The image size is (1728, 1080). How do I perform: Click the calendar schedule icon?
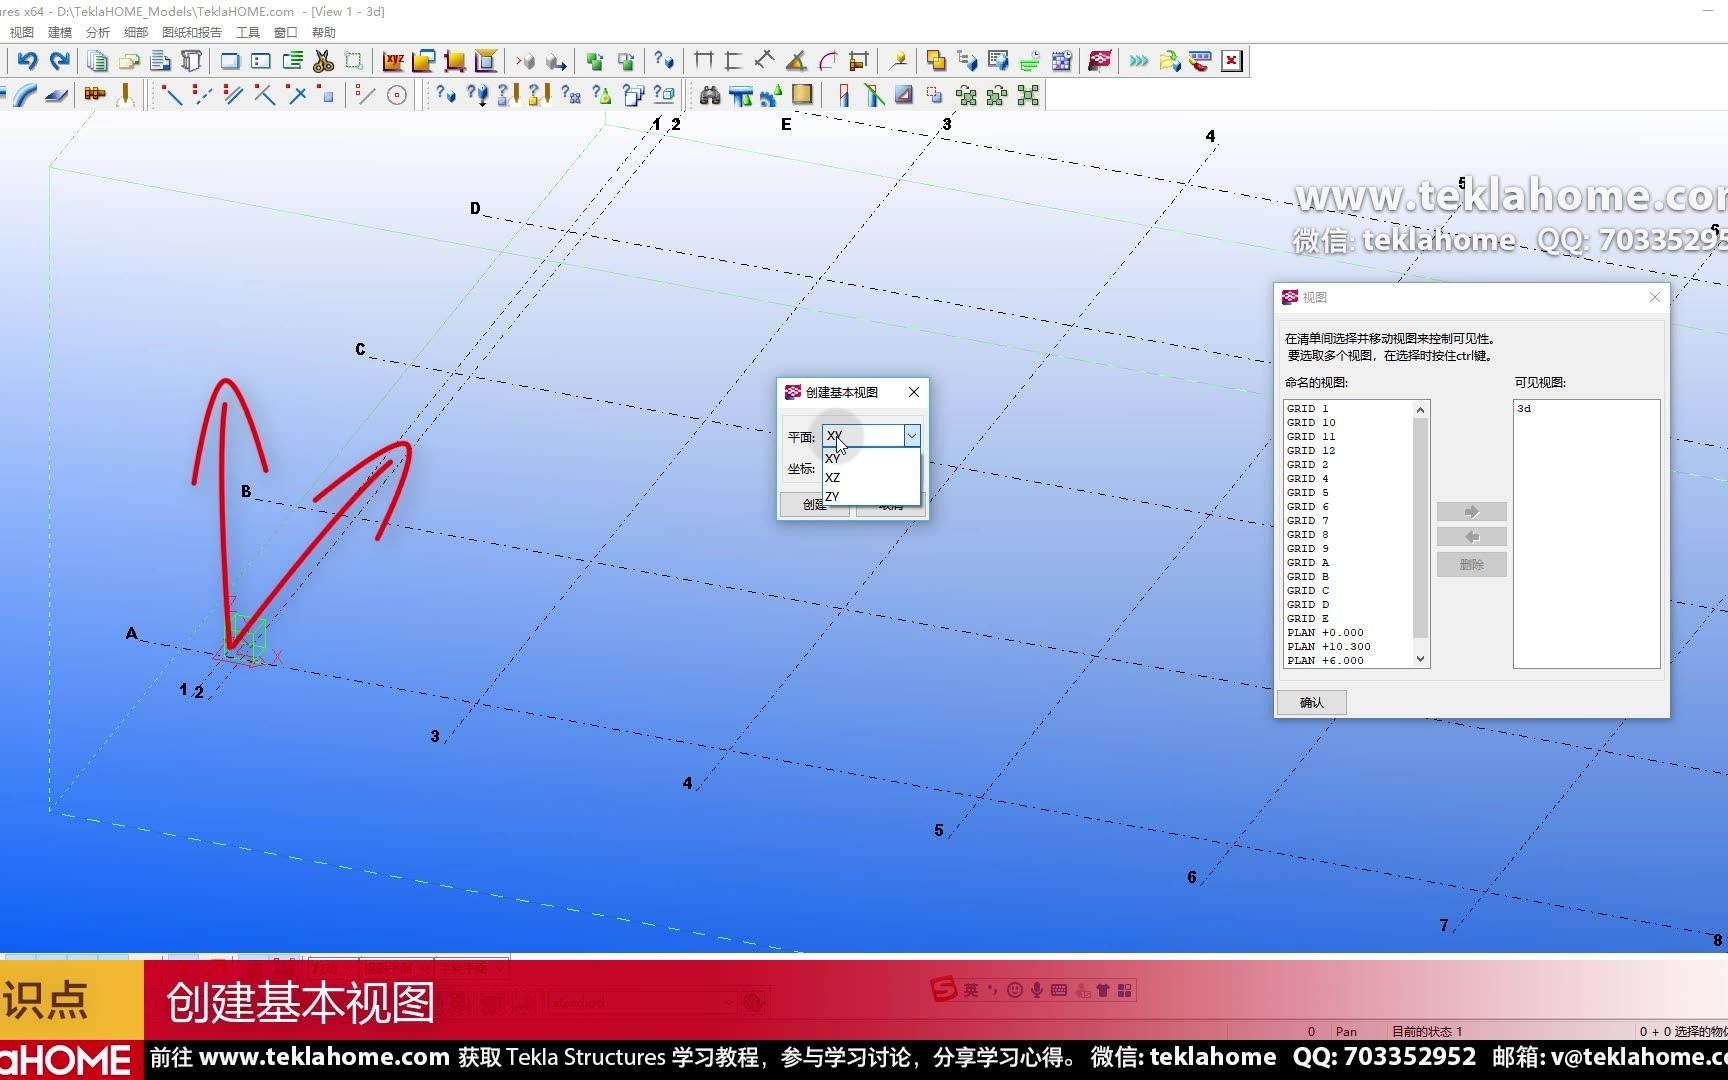coord(1062,61)
